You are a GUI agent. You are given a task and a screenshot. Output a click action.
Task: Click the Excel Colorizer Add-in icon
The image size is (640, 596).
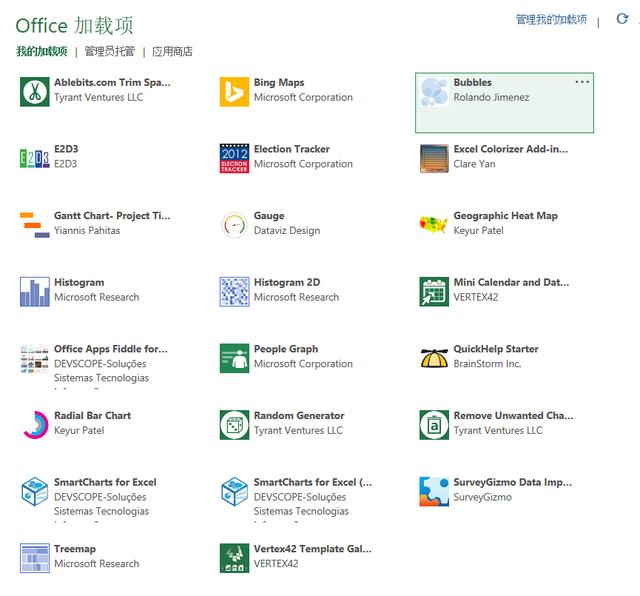tap(434, 158)
